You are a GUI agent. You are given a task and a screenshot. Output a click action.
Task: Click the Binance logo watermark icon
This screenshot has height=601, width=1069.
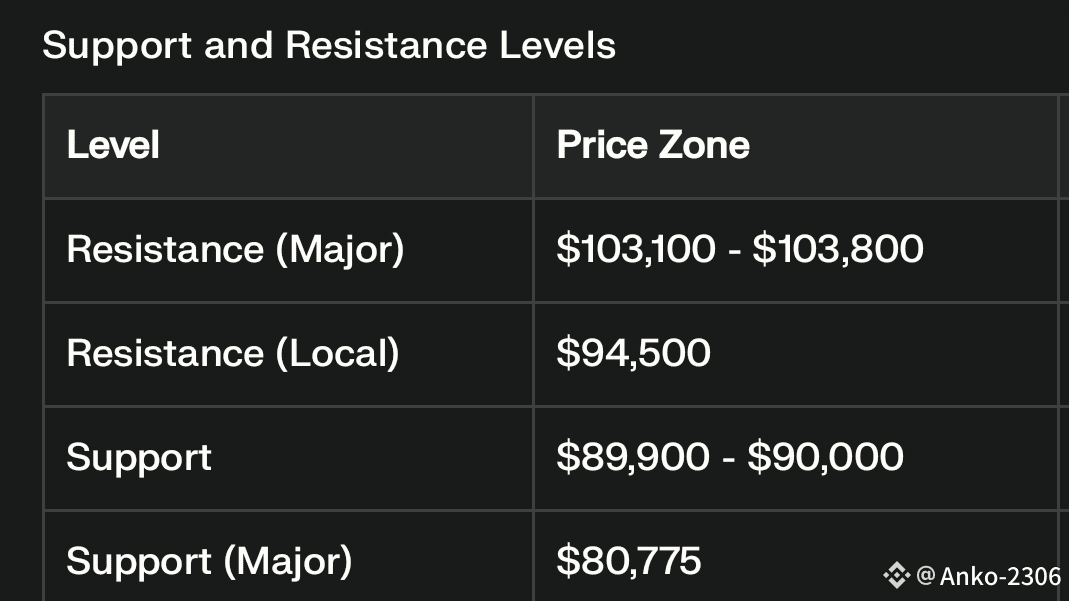897,575
